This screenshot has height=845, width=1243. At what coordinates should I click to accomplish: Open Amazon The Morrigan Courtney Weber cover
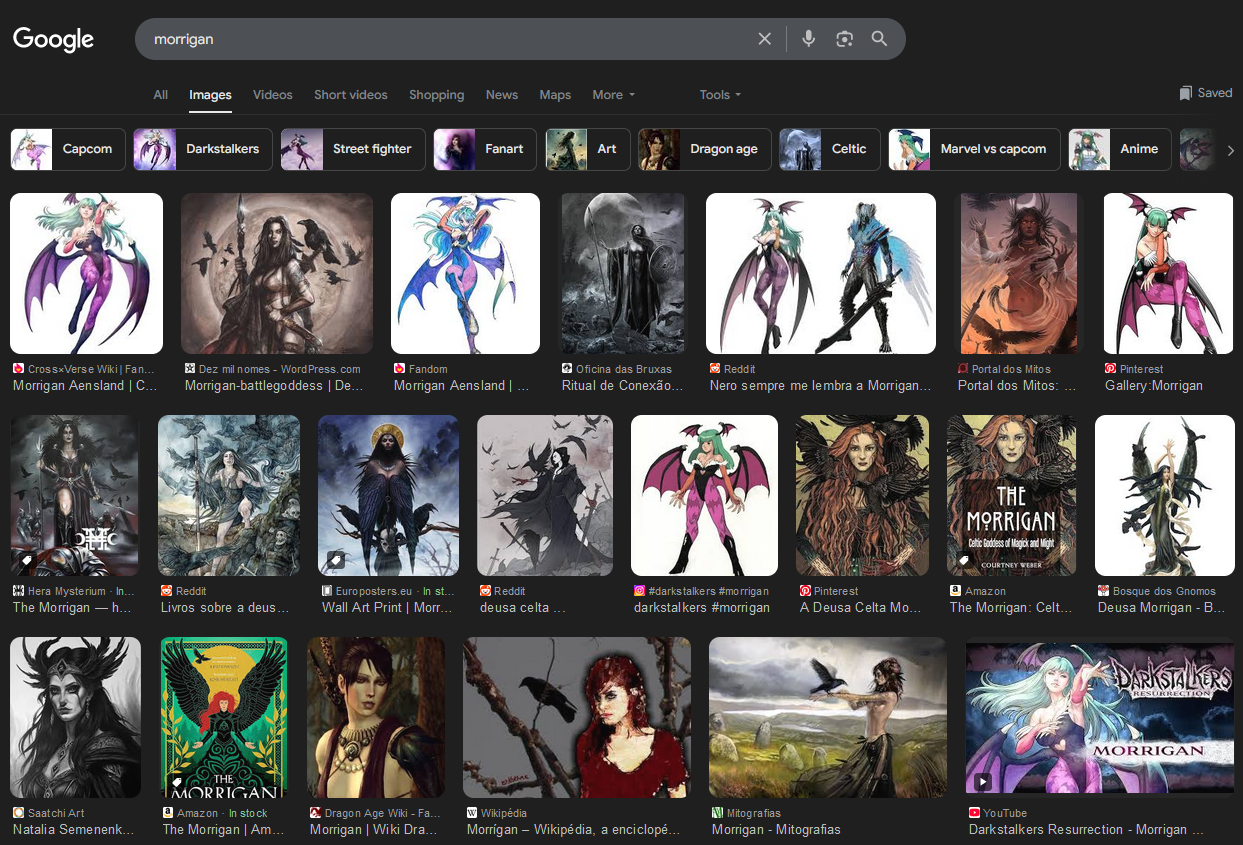coord(1012,495)
